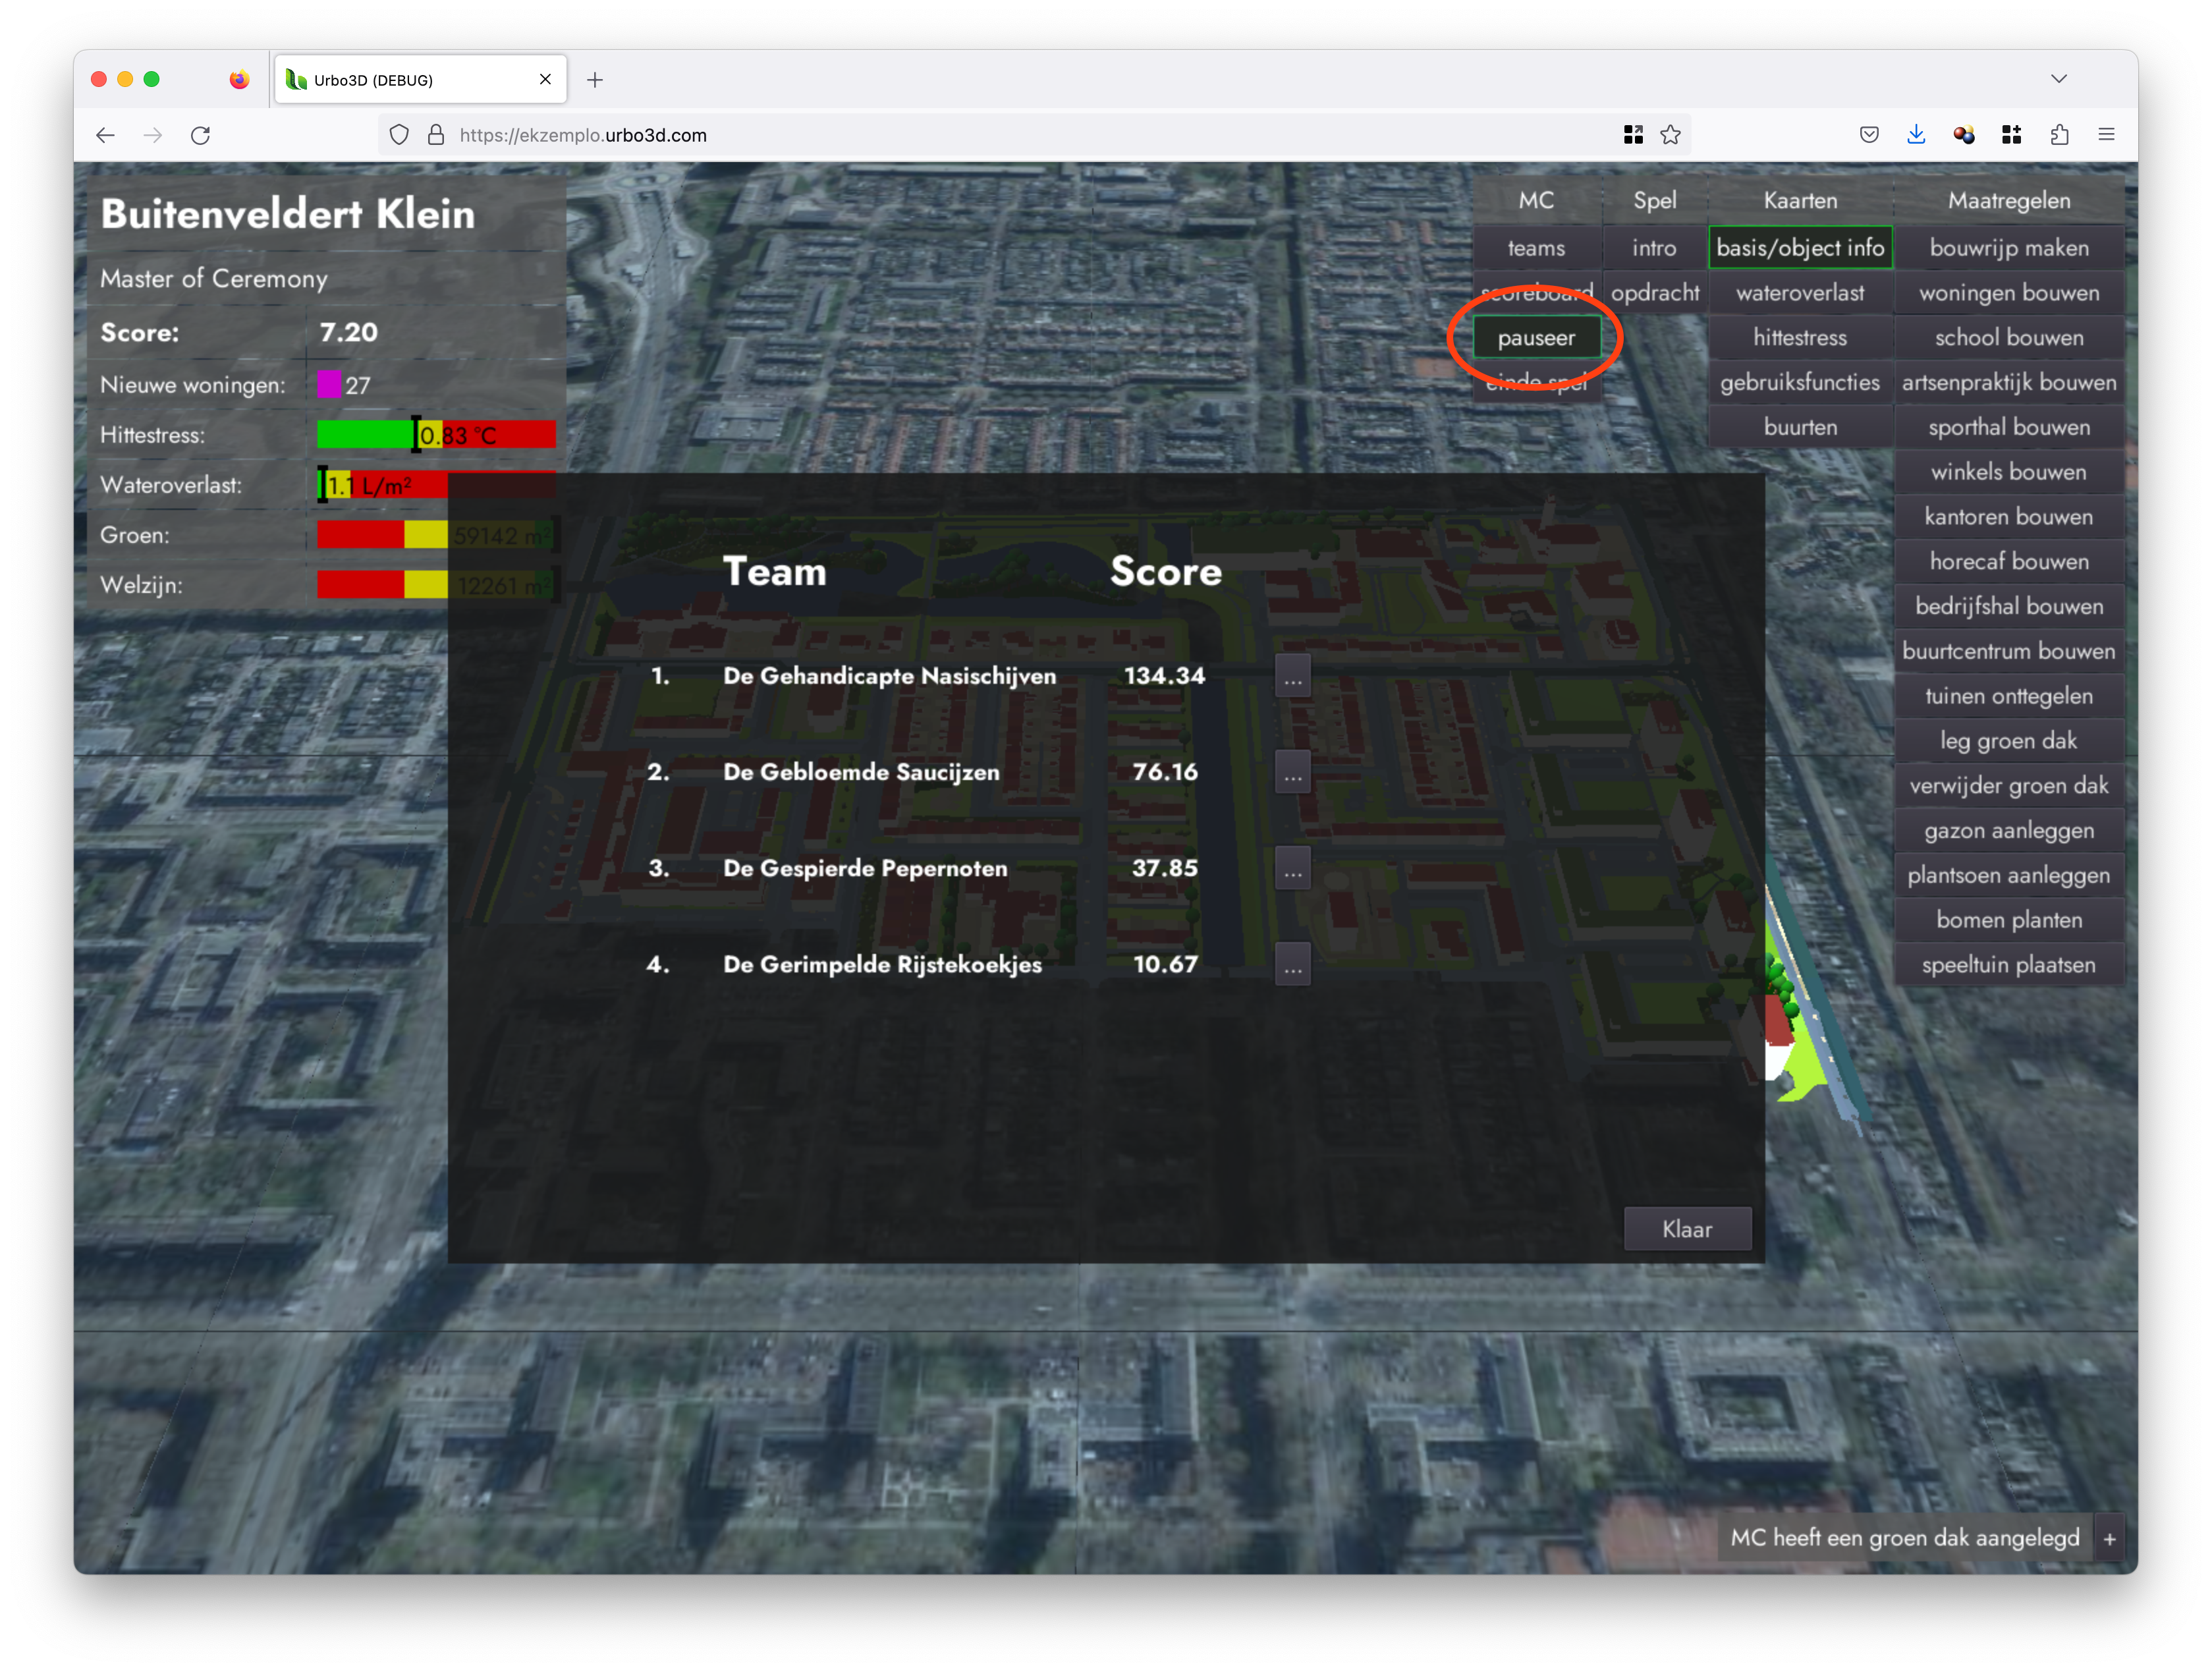The width and height of the screenshot is (2212, 1672).
Task: Click the magenta Nieuwe woningen swatch
Action: 329,384
